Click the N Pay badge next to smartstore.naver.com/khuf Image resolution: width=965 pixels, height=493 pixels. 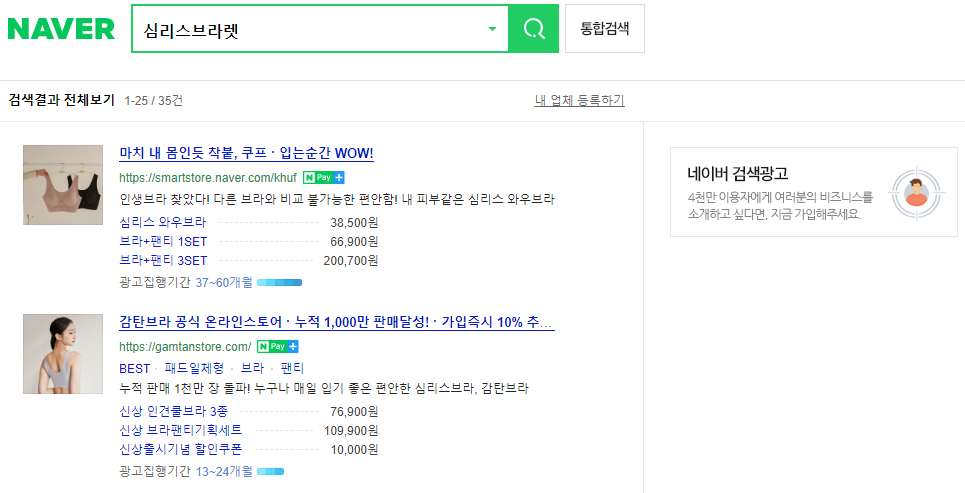(x=324, y=178)
